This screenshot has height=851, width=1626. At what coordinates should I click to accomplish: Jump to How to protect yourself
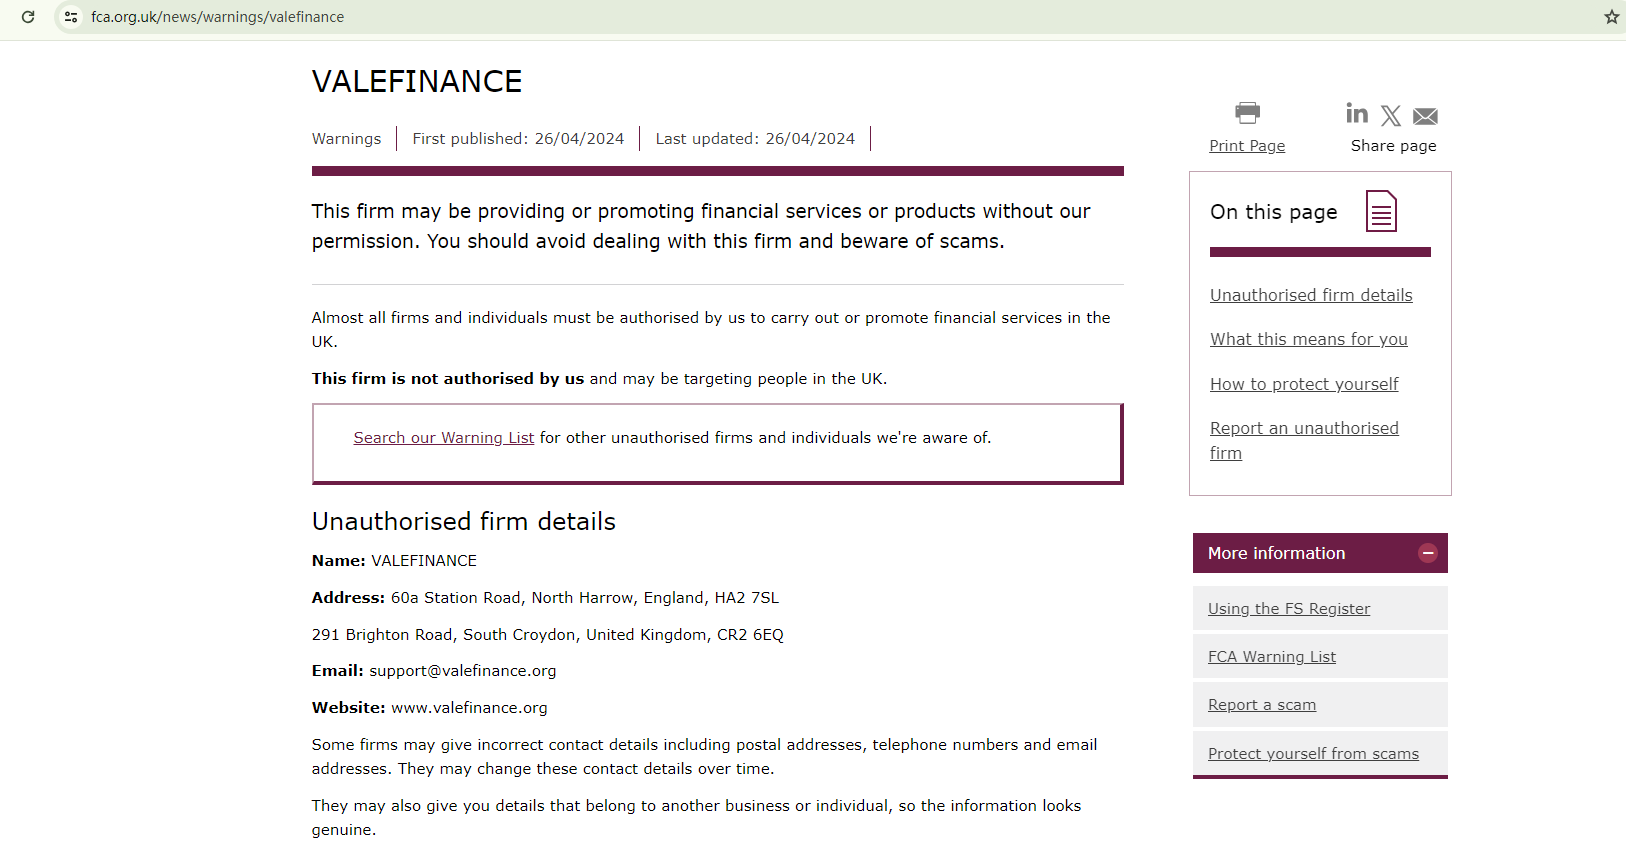[1304, 384]
